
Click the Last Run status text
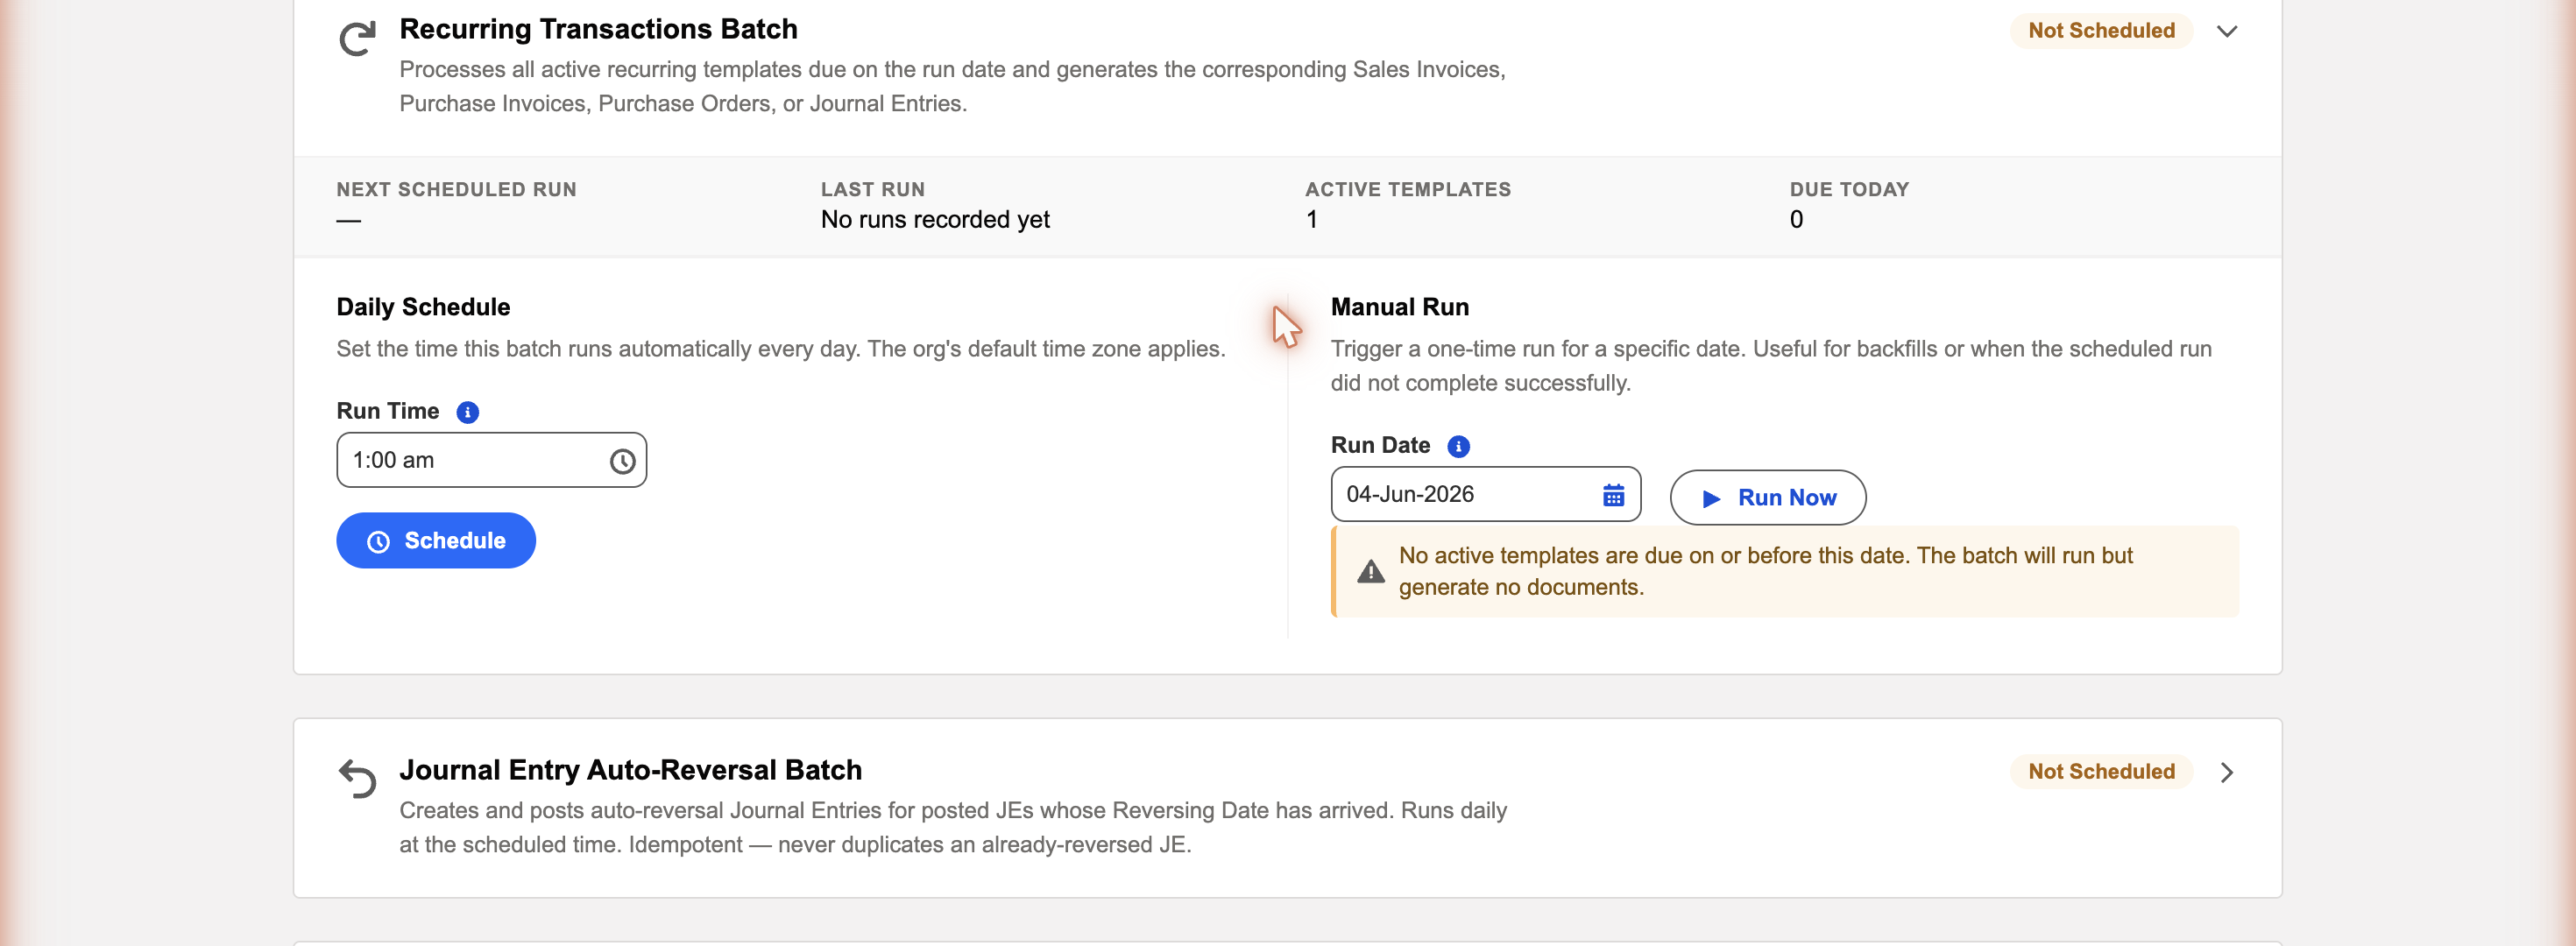click(935, 220)
